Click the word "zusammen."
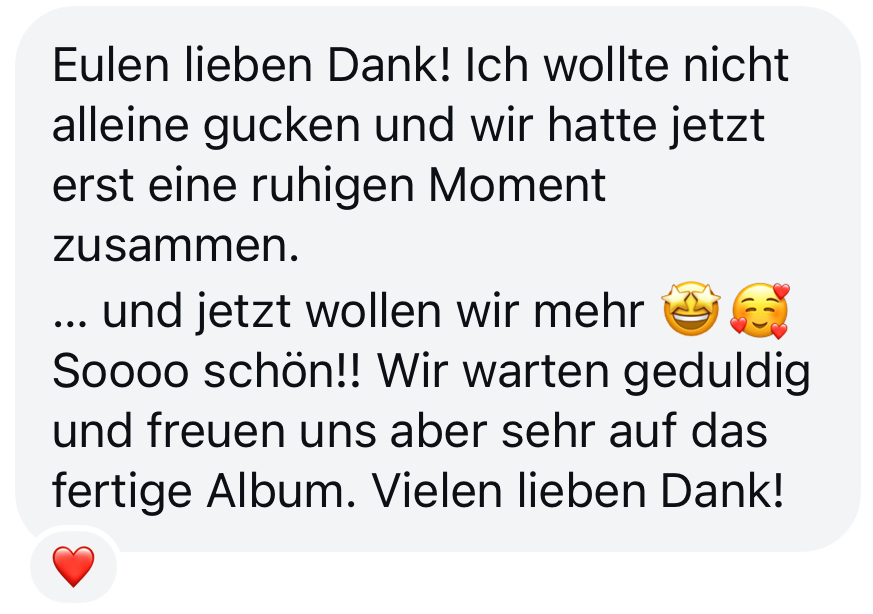The width and height of the screenshot is (873, 614). pyautogui.click(x=175, y=246)
